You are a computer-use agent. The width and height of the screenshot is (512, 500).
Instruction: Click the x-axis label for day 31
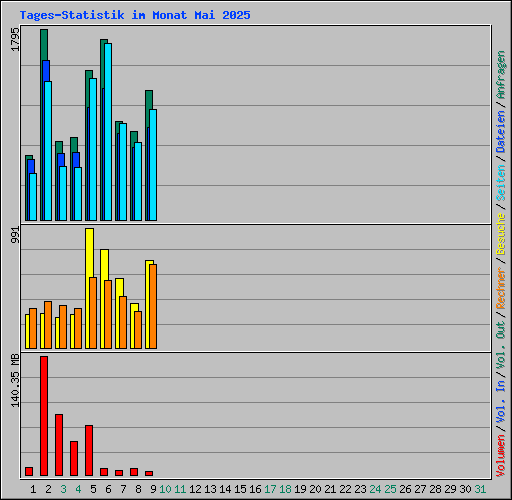[480, 489]
